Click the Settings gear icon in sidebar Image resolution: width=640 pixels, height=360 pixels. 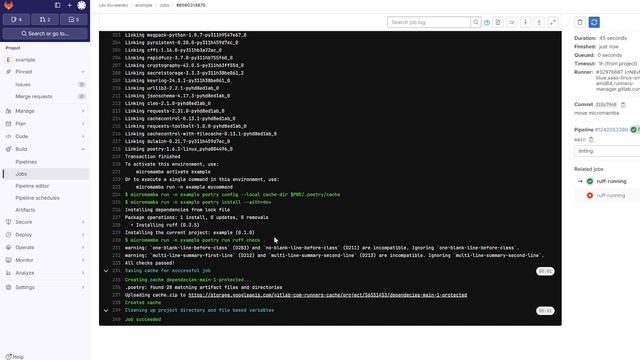(x=9, y=287)
